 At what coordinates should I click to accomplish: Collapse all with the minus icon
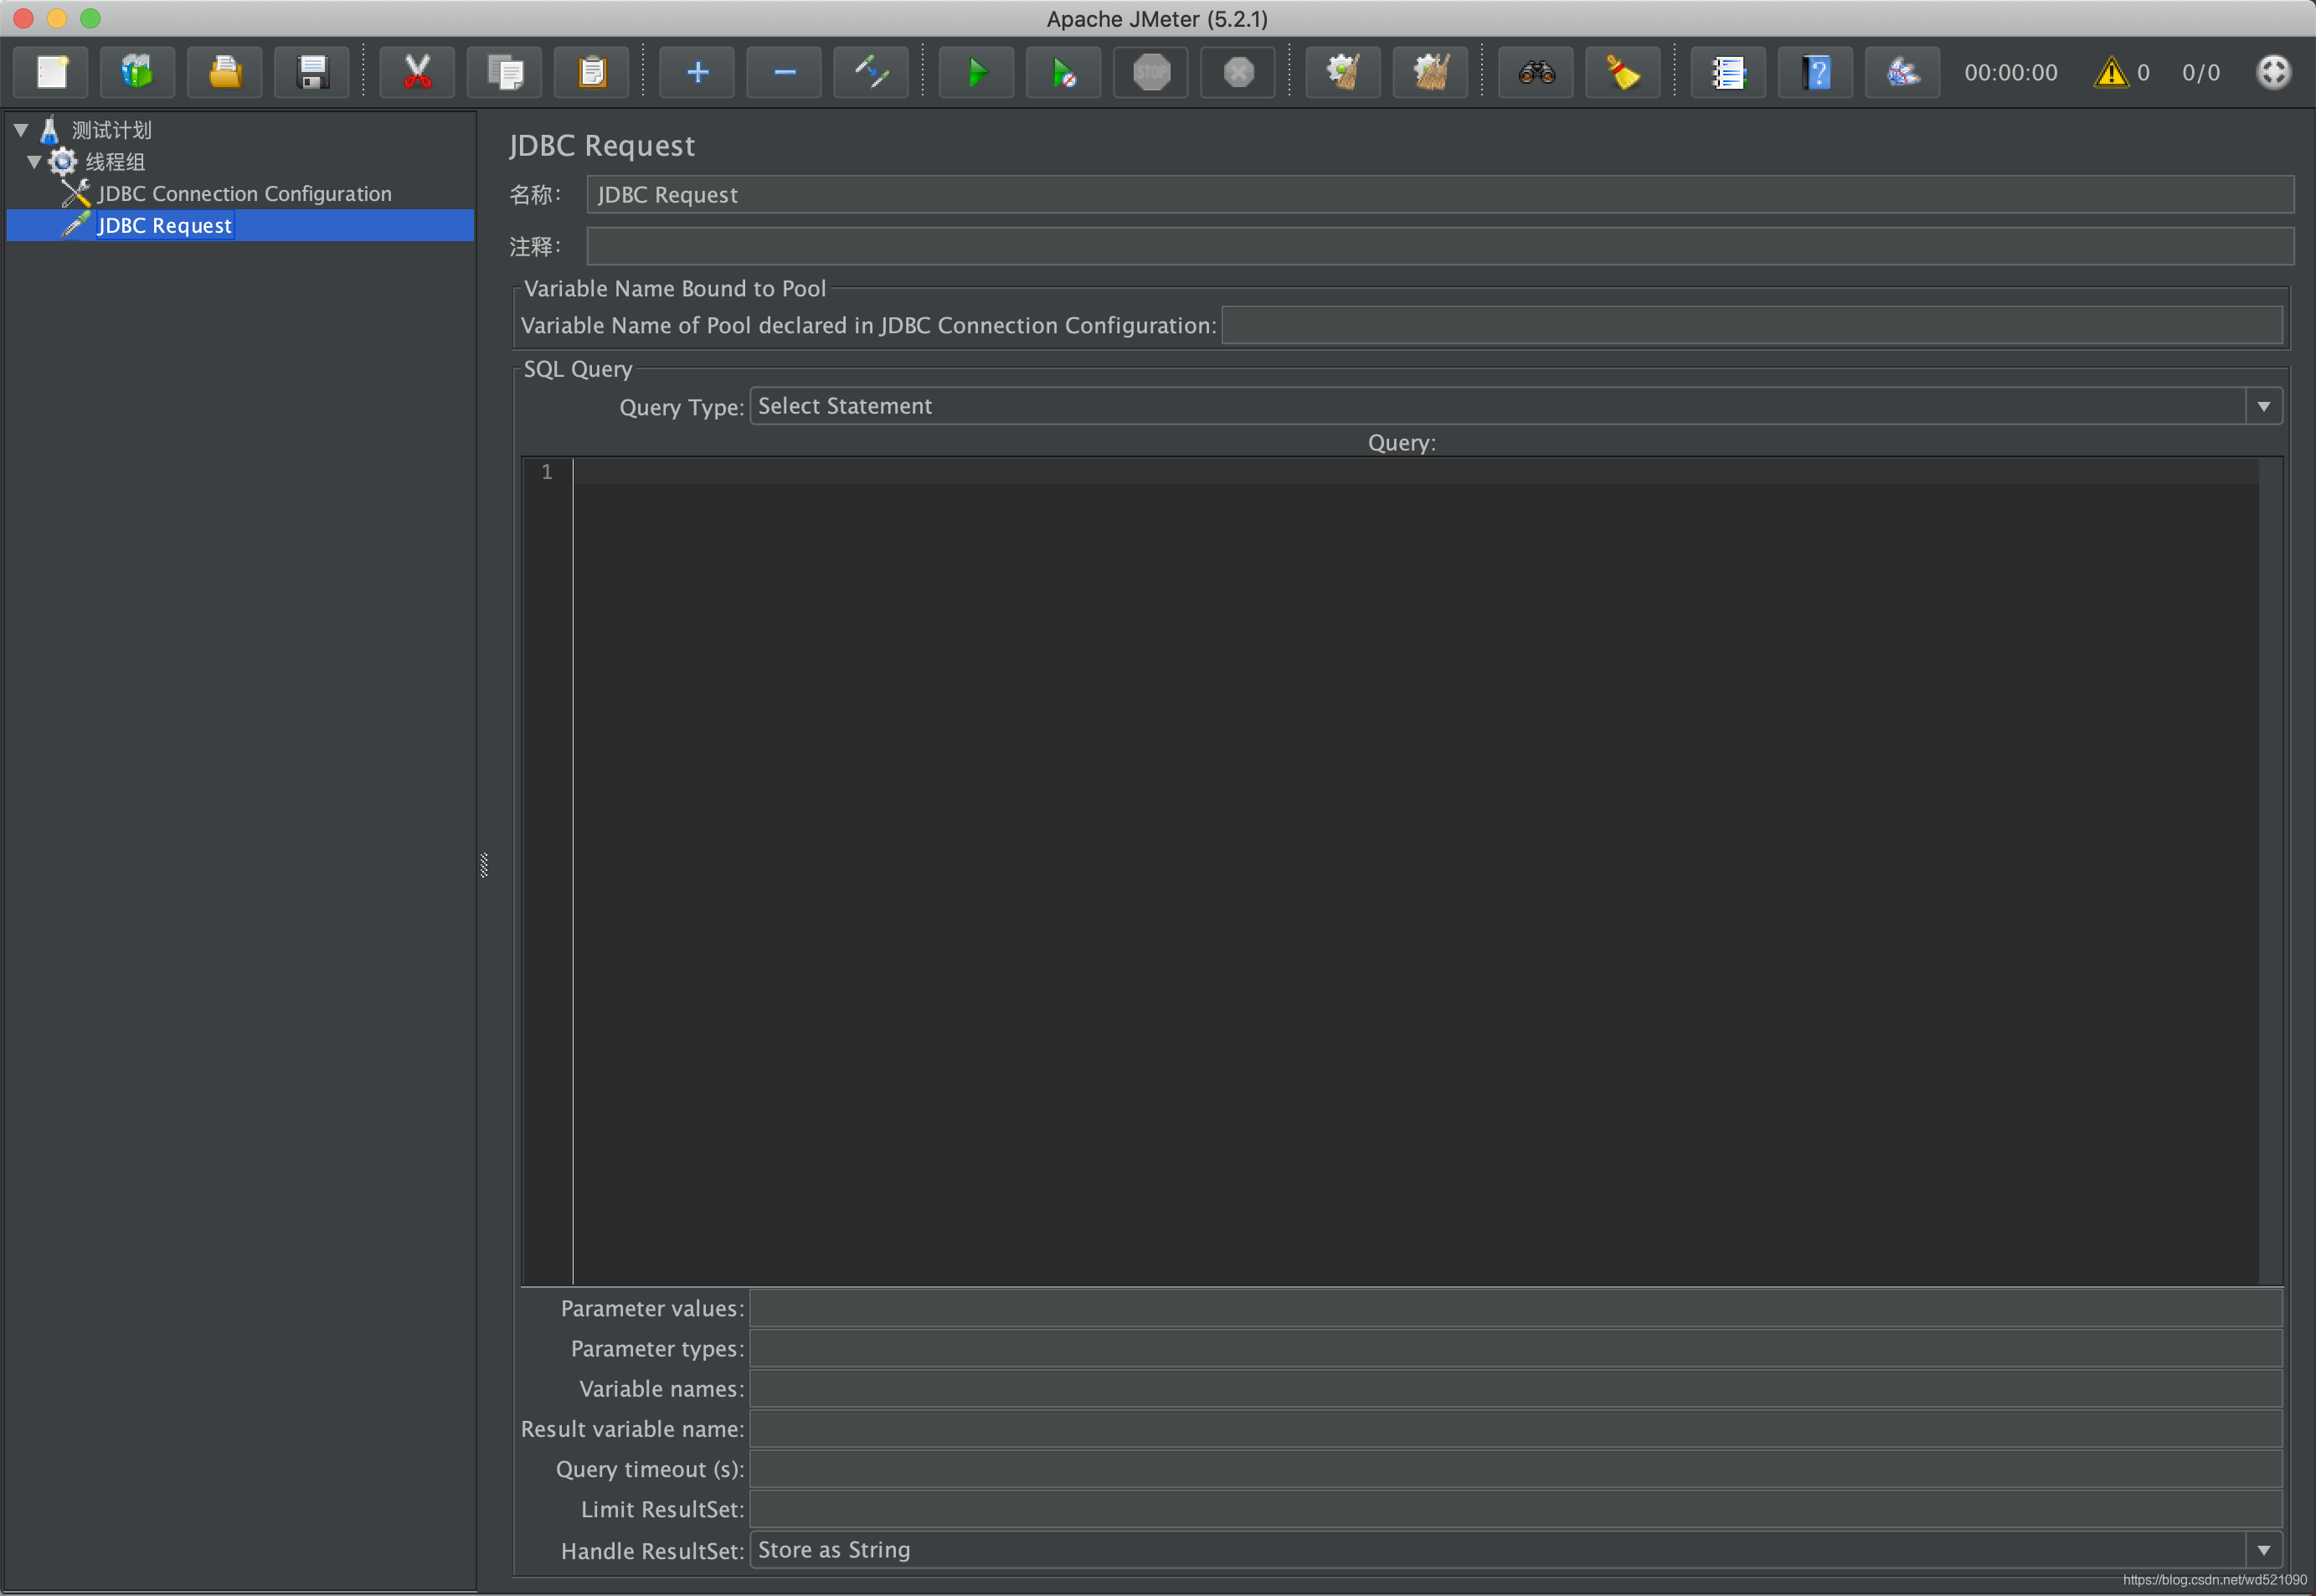(785, 72)
